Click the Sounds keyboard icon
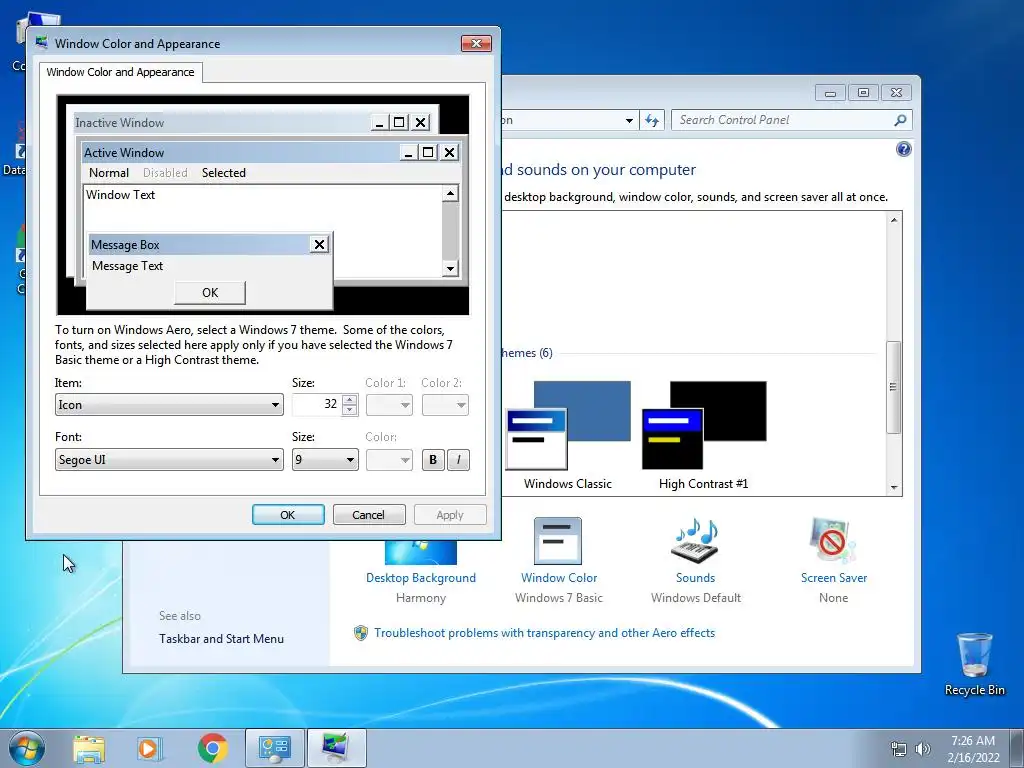Image resolution: width=1024 pixels, height=768 pixels. pos(696,541)
